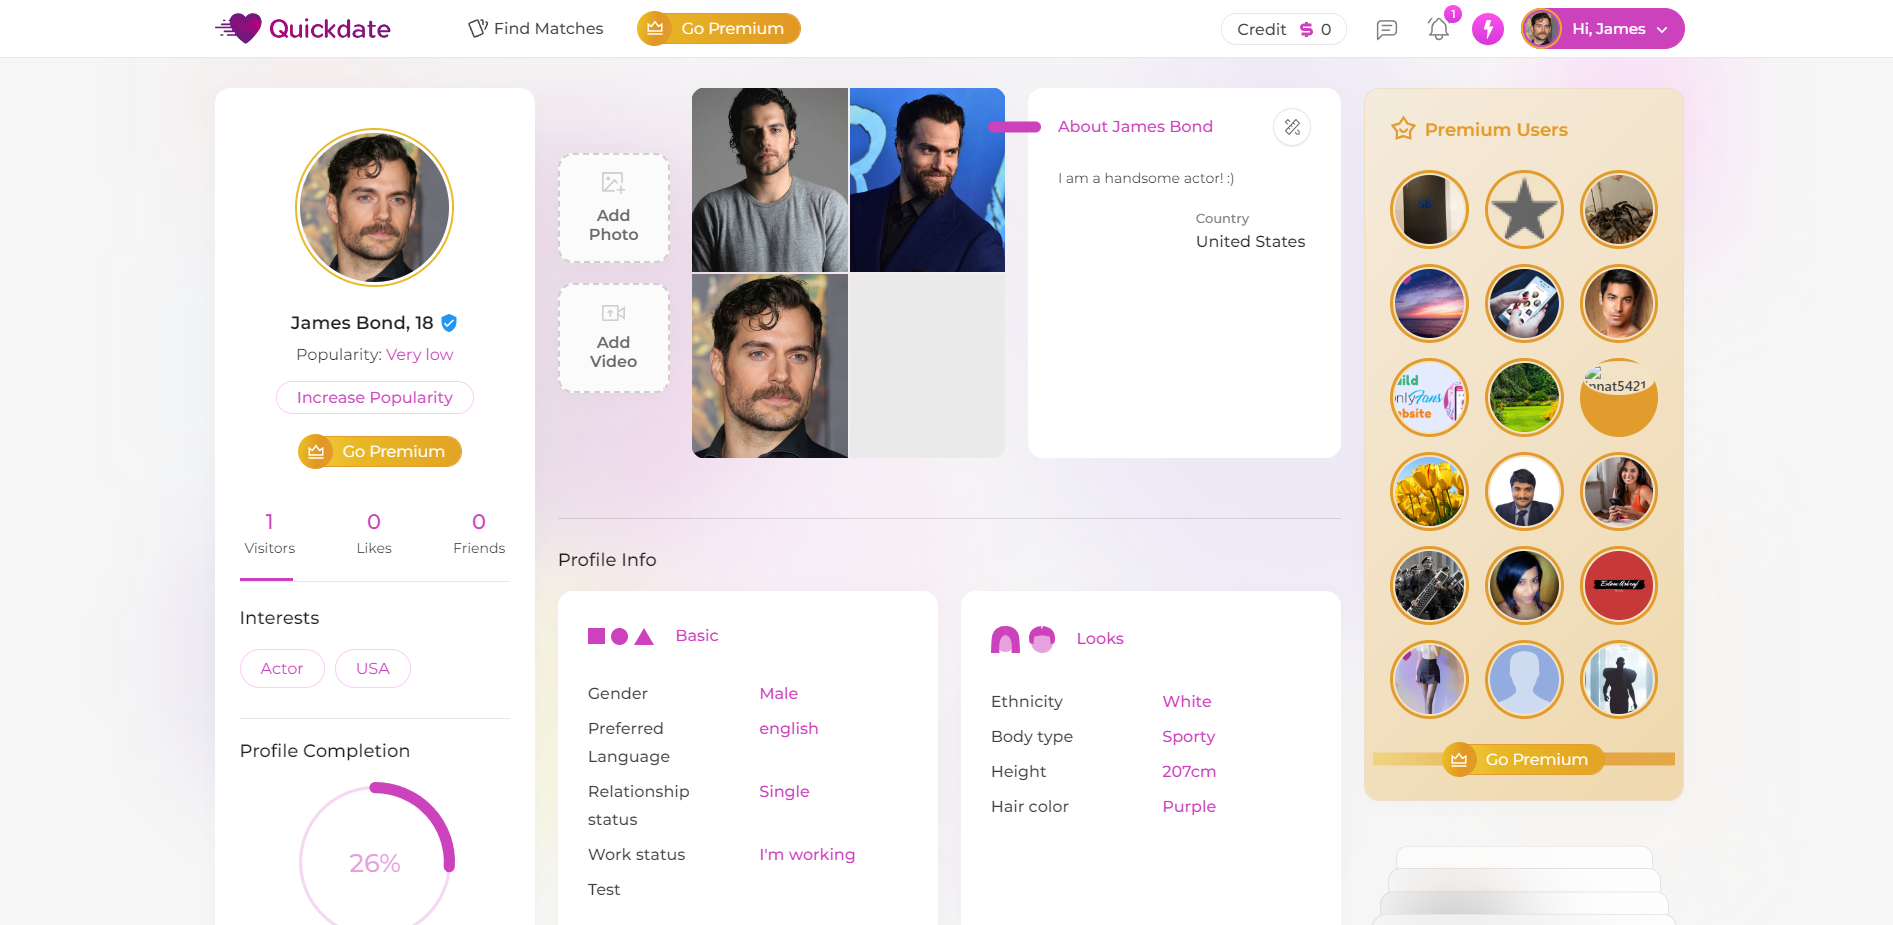1893x925 pixels.
Task: Click the Basic section heading
Action: pyautogui.click(x=697, y=636)
